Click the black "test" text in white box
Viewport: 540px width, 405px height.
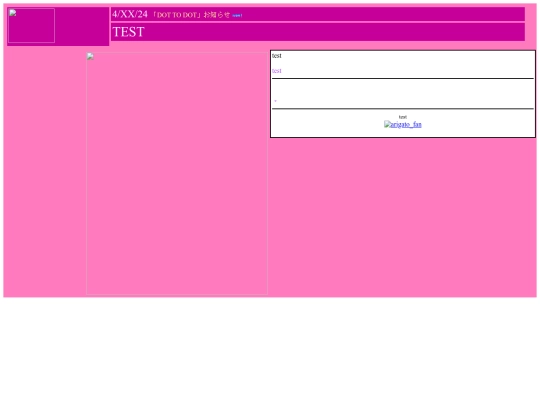pos(277,56)
